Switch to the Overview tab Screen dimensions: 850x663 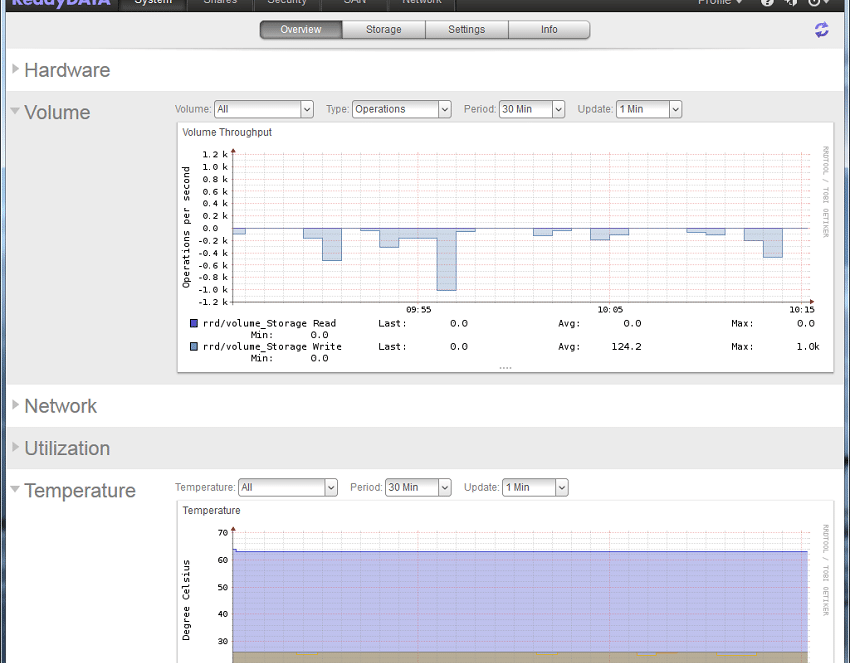pos(301,30)
